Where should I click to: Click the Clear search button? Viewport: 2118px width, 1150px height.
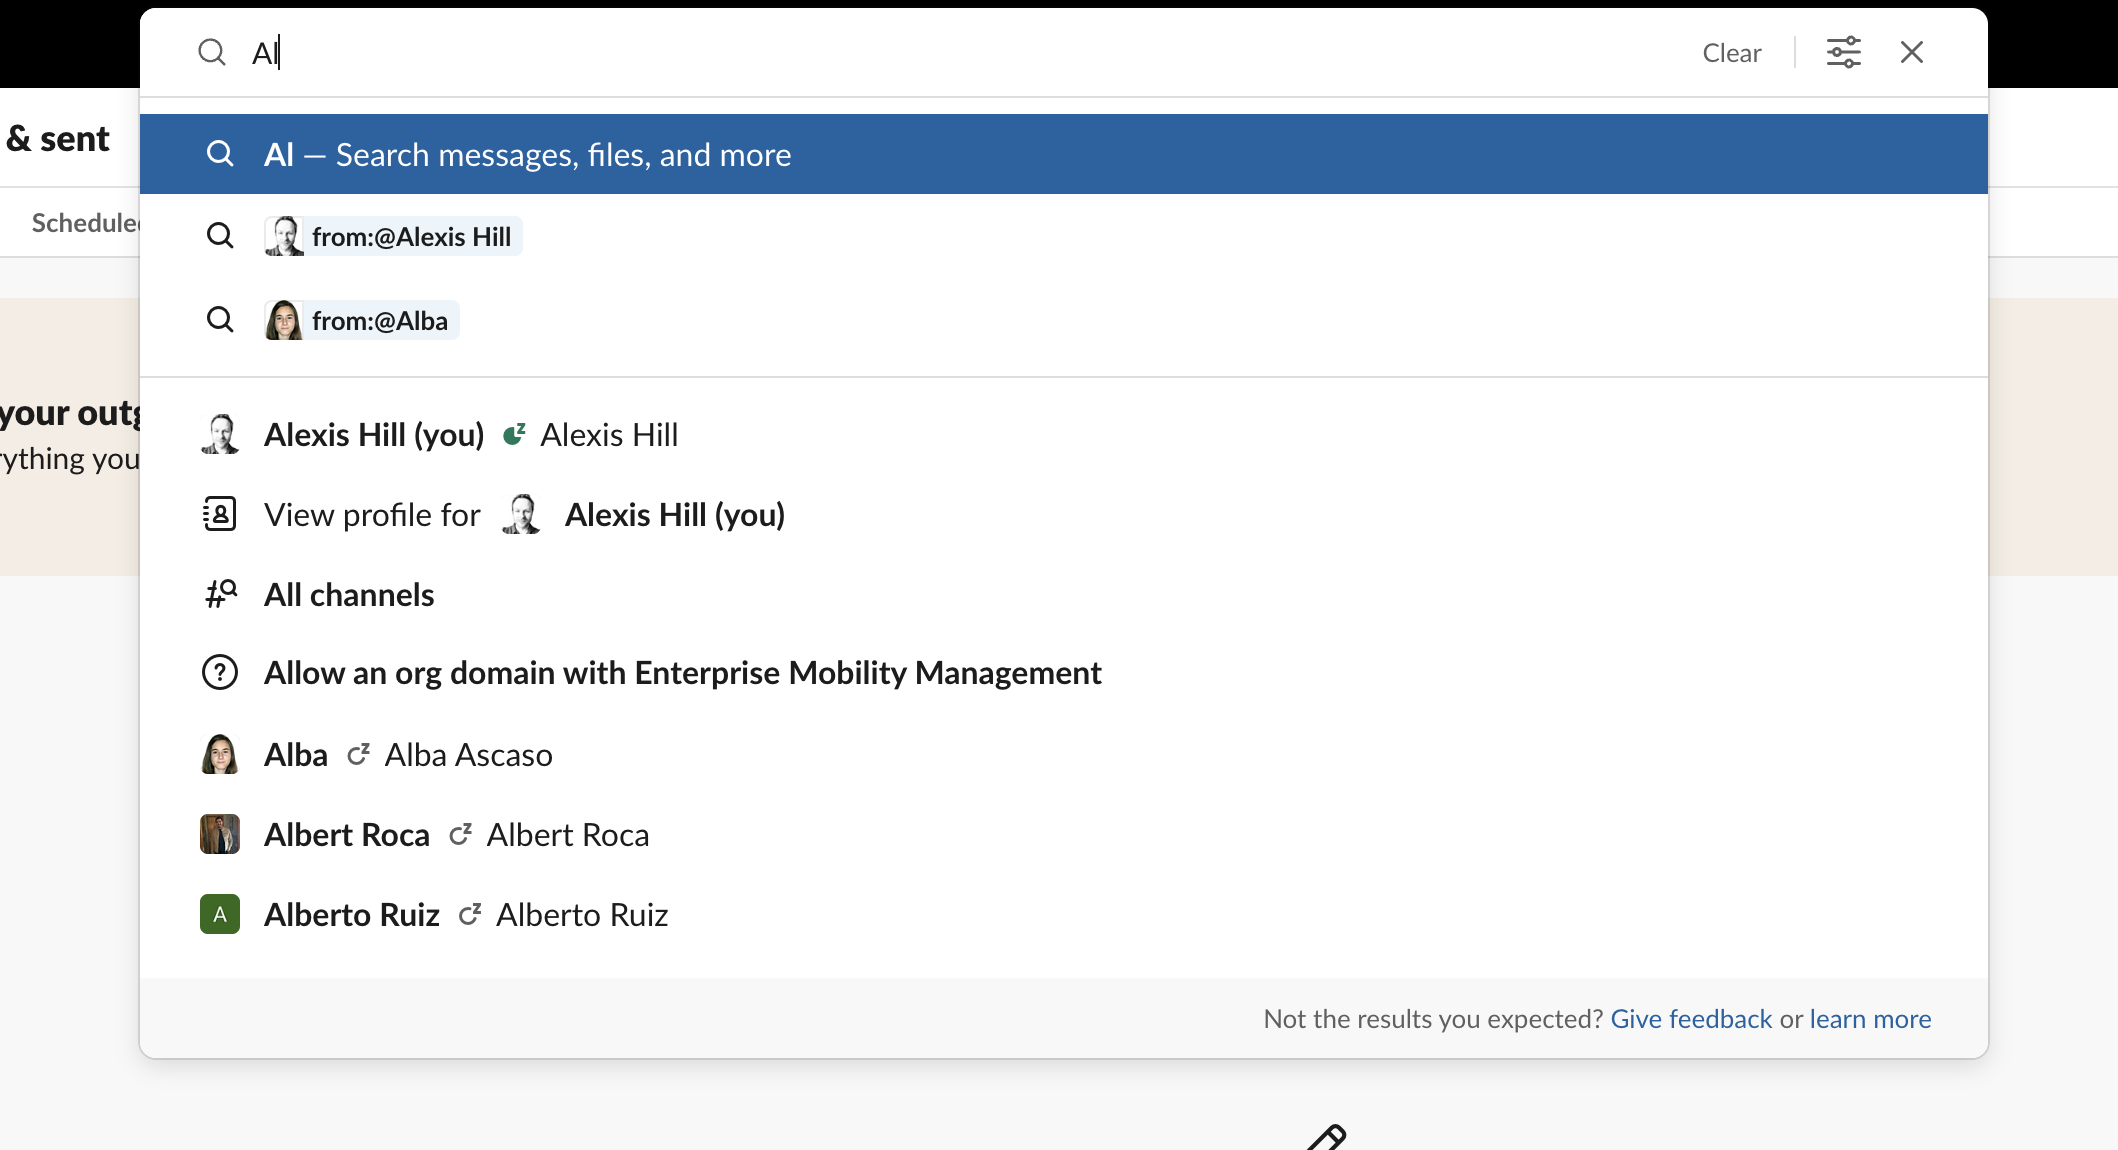pos(1731,53)
